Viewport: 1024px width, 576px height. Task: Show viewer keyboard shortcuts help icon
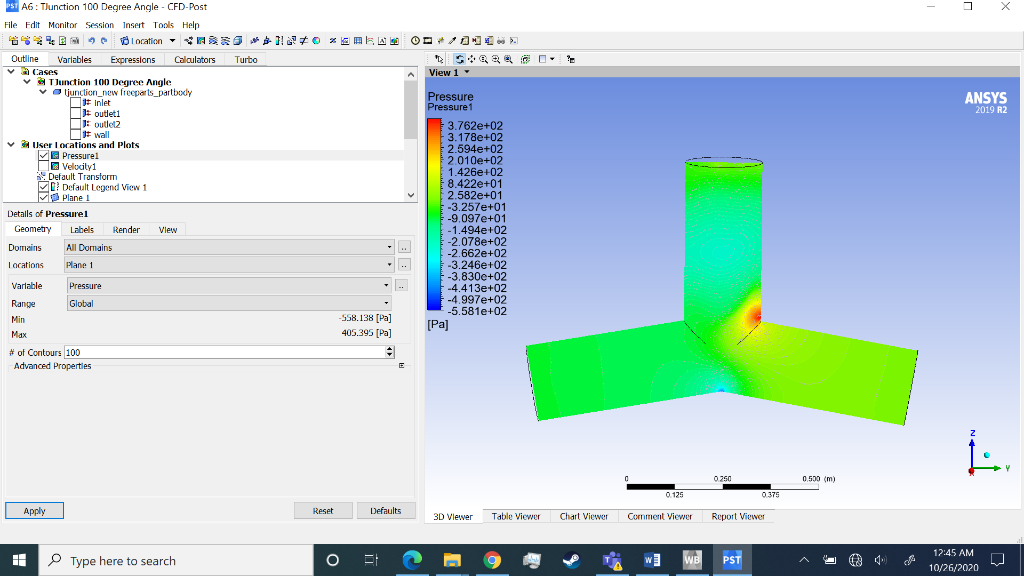click(570, 59)
